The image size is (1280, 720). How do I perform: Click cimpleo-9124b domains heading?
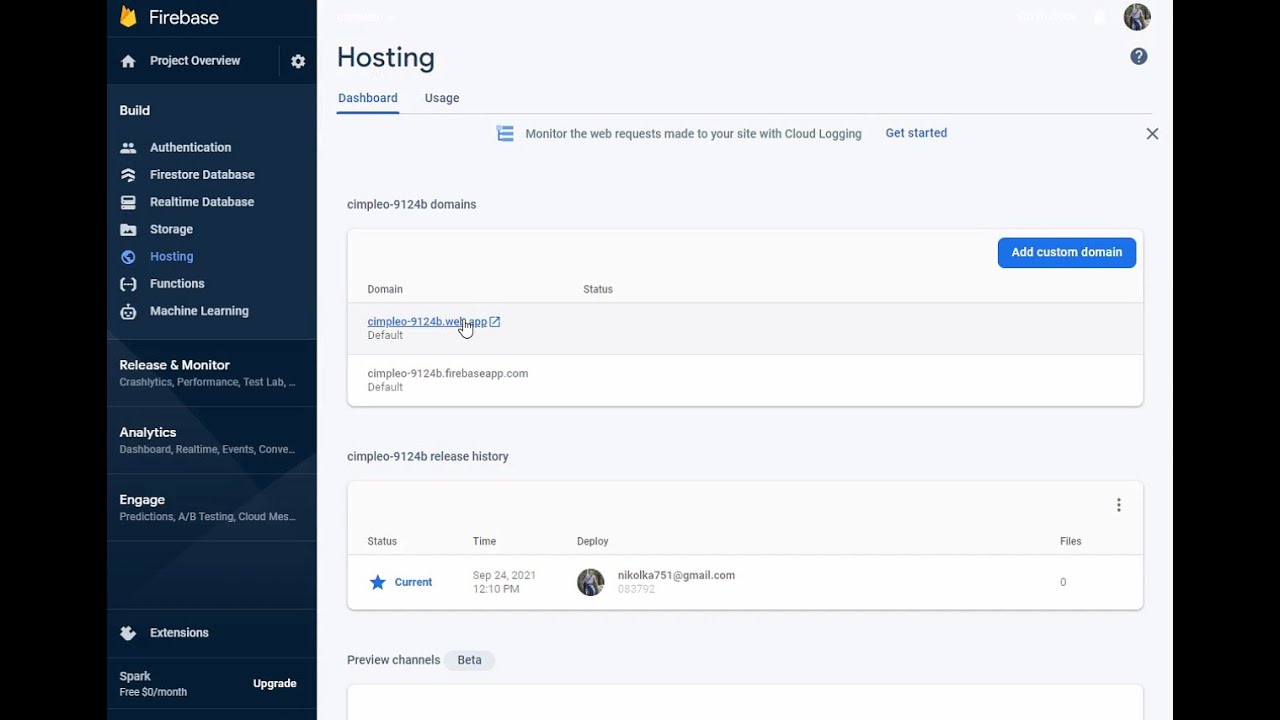coord(412,205)
